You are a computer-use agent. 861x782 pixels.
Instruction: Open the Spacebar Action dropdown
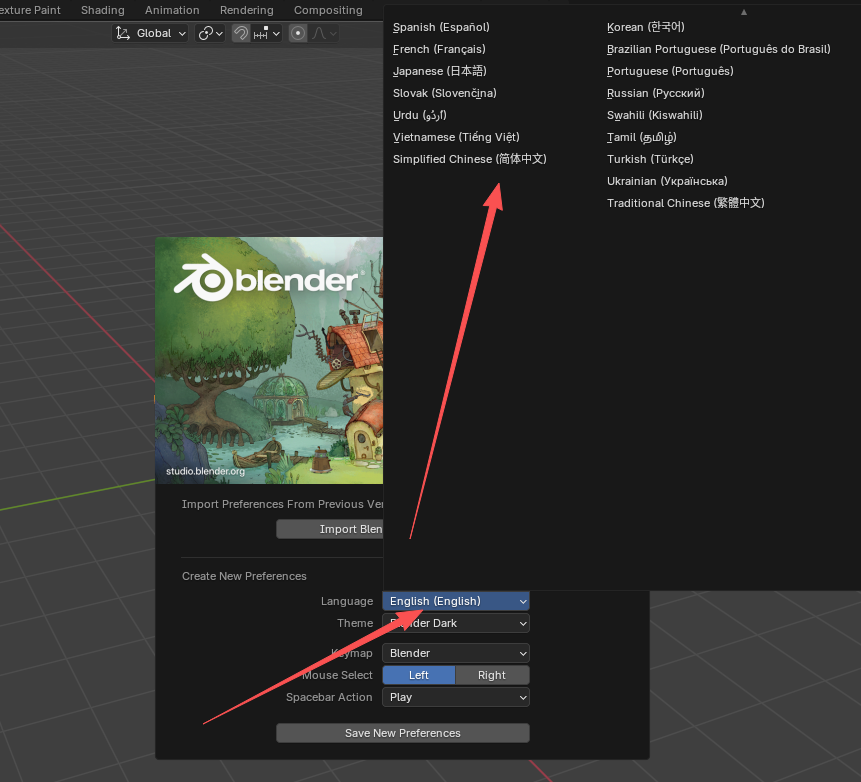455,697
